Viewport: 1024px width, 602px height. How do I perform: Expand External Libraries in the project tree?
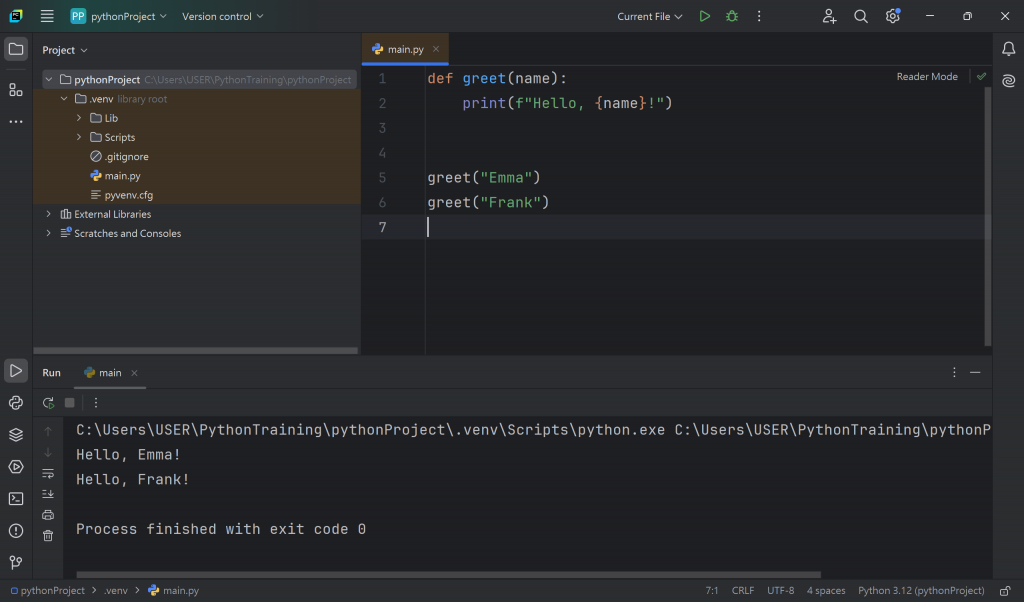click(x=48, y=214)
